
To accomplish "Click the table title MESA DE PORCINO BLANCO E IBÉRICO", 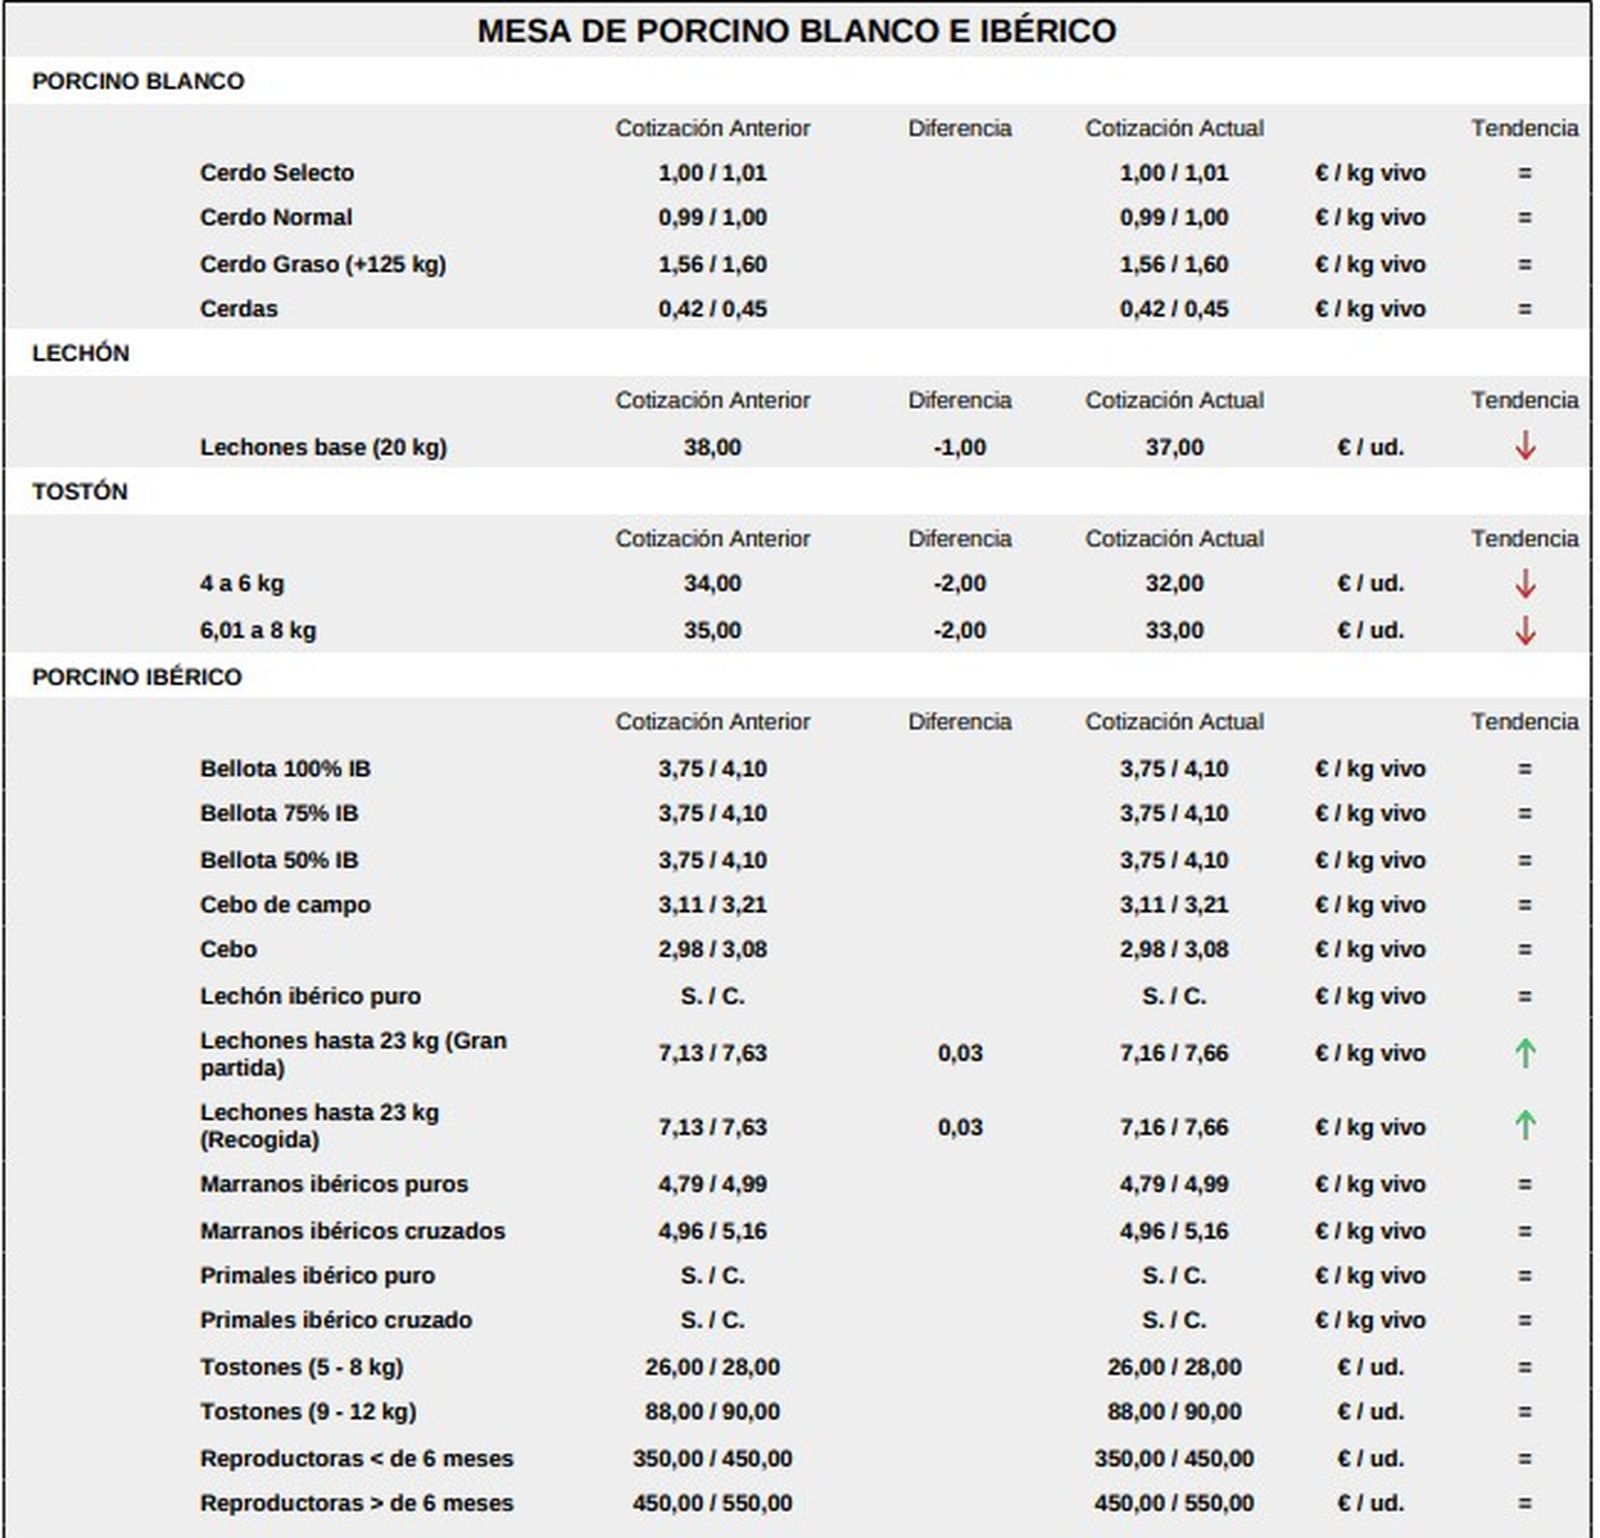I will click(x=796, y=31).
